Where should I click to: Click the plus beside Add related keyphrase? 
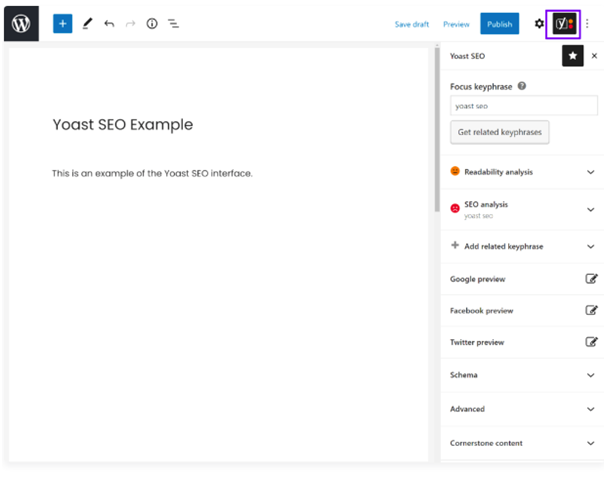pyautogui.click(x=455, y=245)
